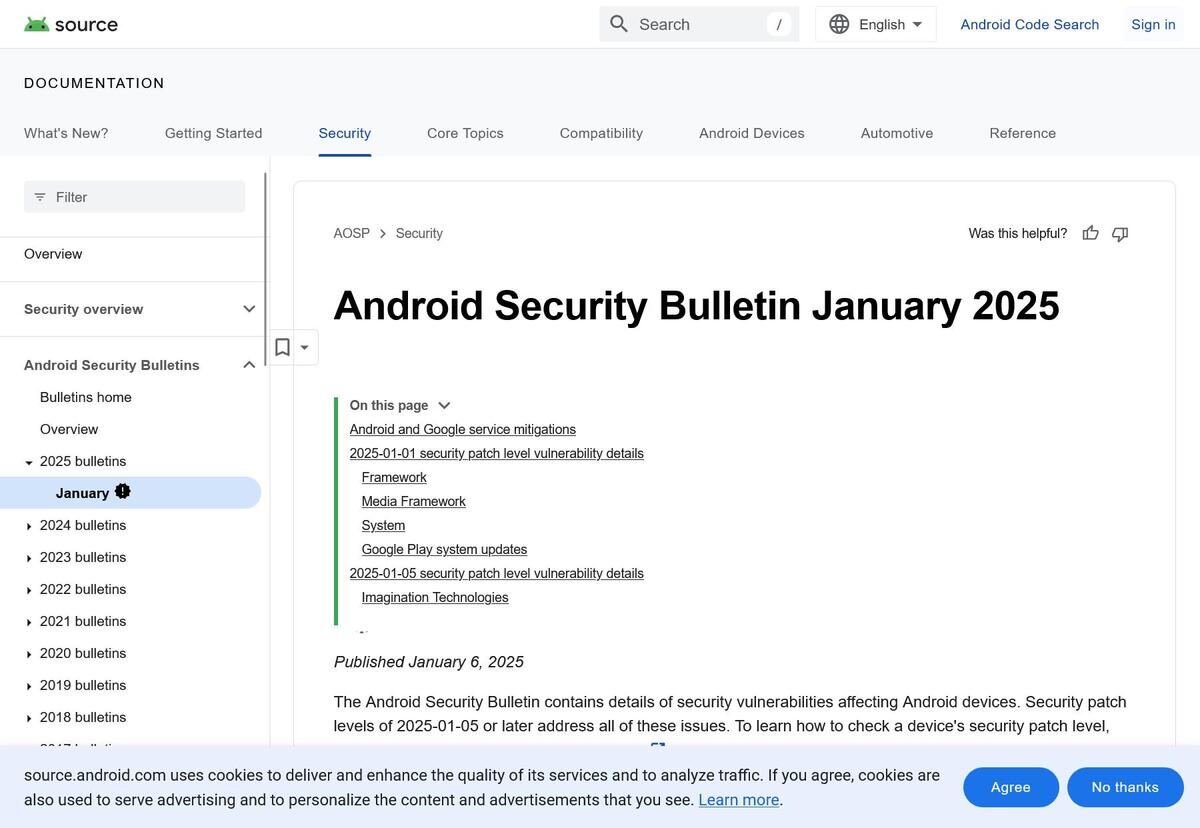This screenshot has height=828, width=1200.
Task: Open Overview under Android Security Bulletins
Action: pos(69,429)
